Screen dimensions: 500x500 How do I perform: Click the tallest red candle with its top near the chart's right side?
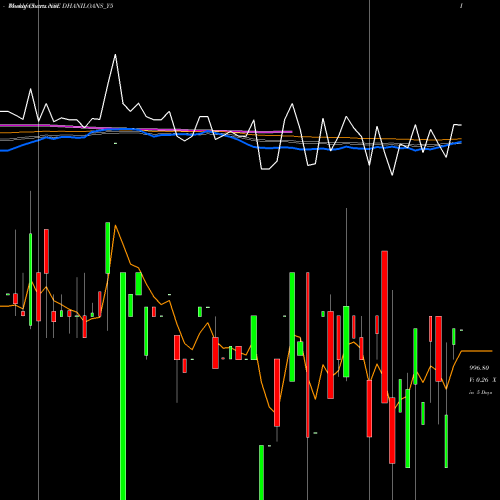point(384,327)
